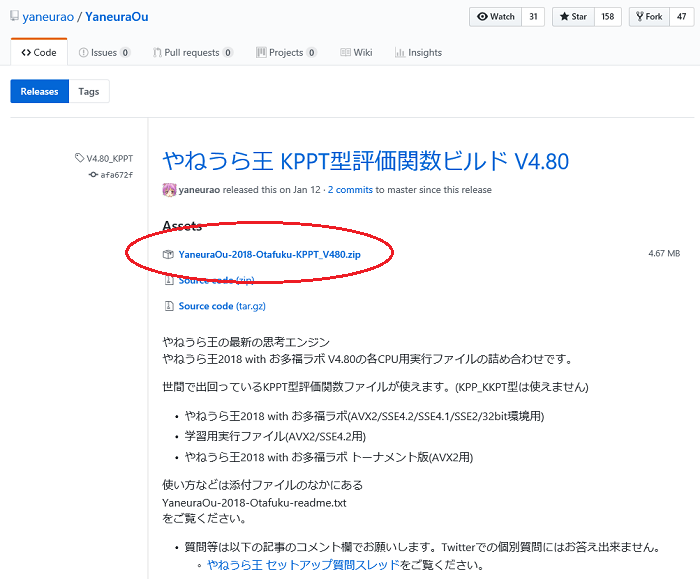This screenshot has width=700, height=579.
Task: Open the 2 commits link
Action: point(350,190)
